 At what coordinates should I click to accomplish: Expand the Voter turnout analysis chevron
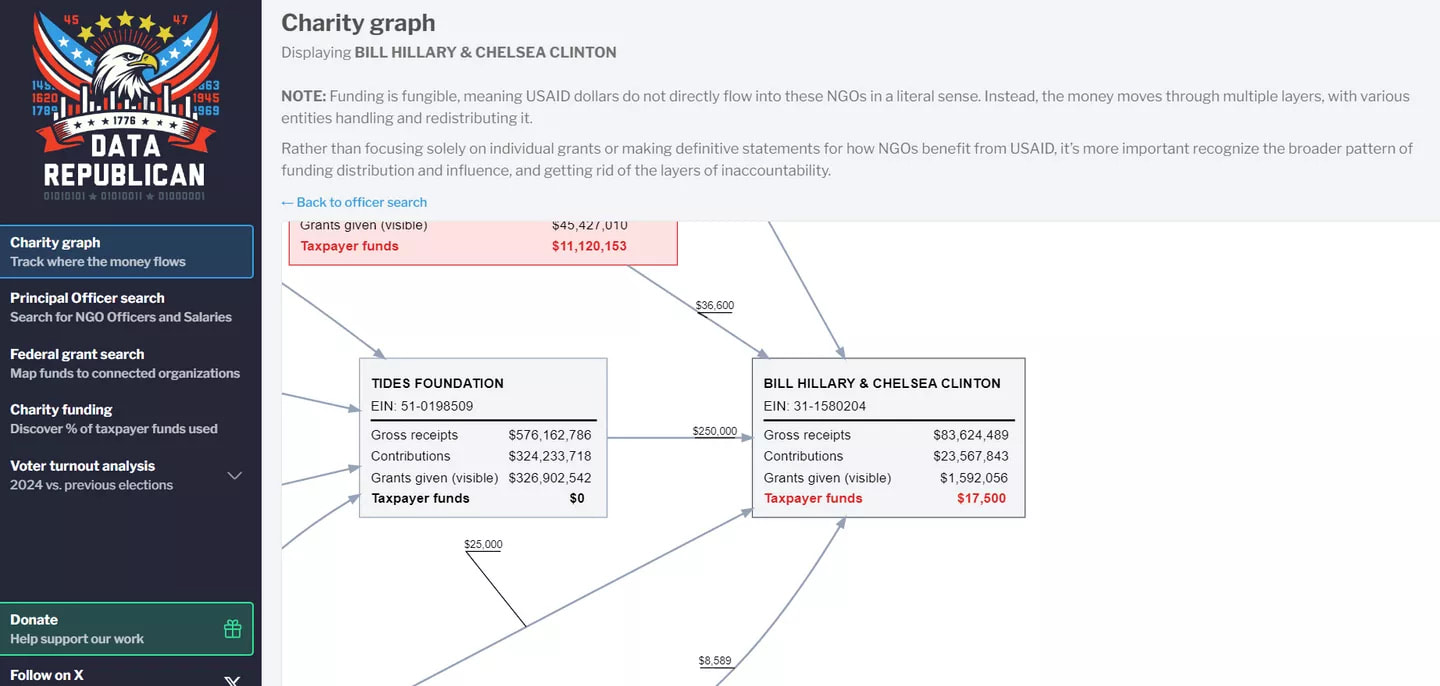235,475
